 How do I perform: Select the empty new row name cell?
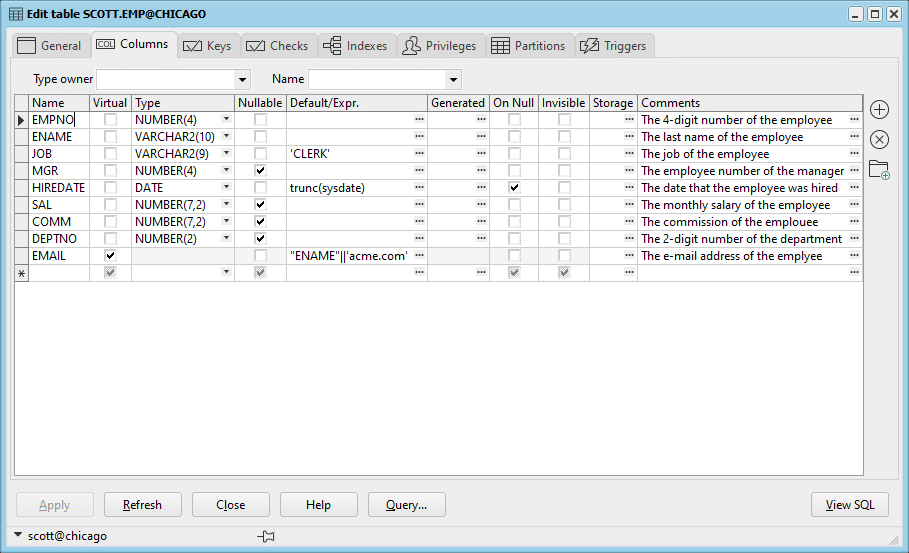tap(59, 272)
